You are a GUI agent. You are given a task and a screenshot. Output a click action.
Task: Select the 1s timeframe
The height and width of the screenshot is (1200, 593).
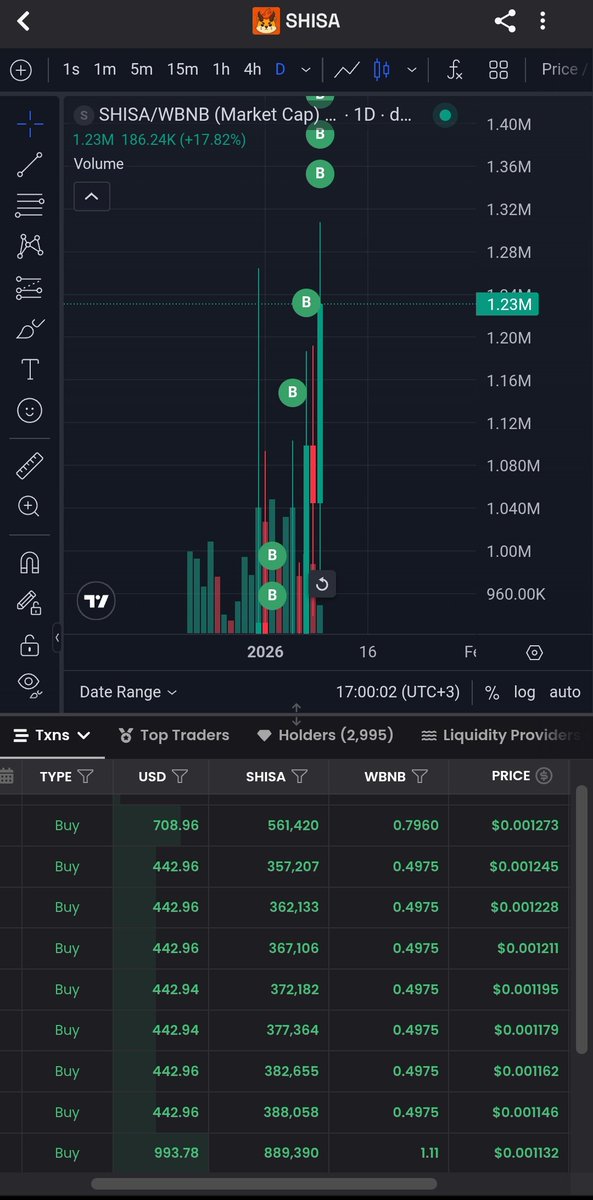click(x=71, y=70)
